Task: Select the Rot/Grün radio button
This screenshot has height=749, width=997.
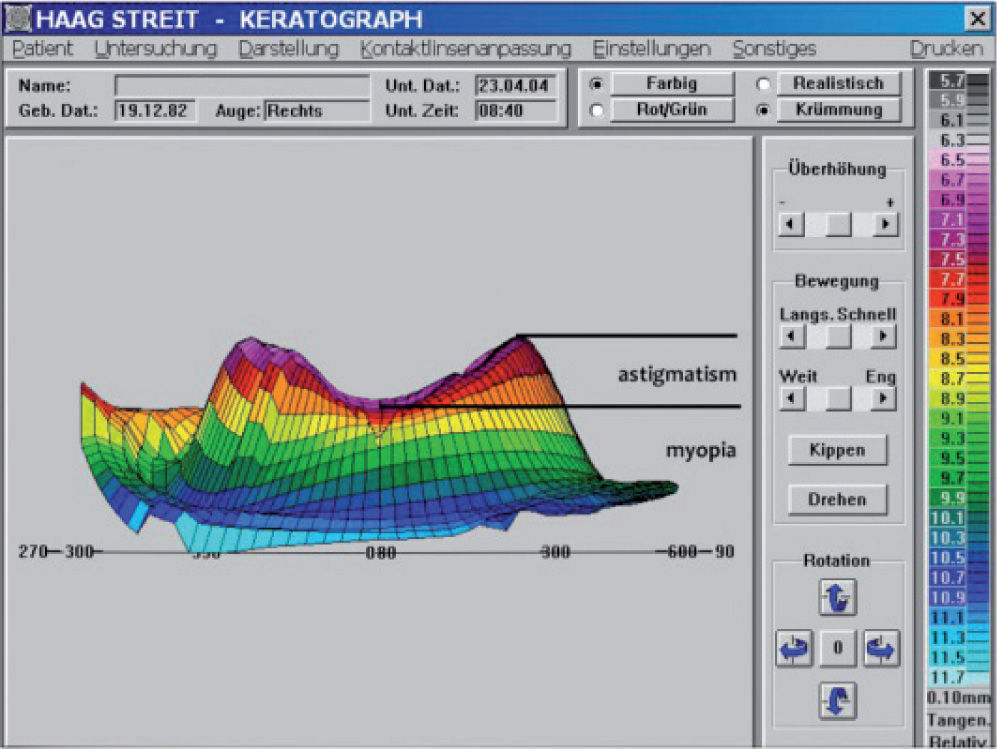Action: coord(597,110)
